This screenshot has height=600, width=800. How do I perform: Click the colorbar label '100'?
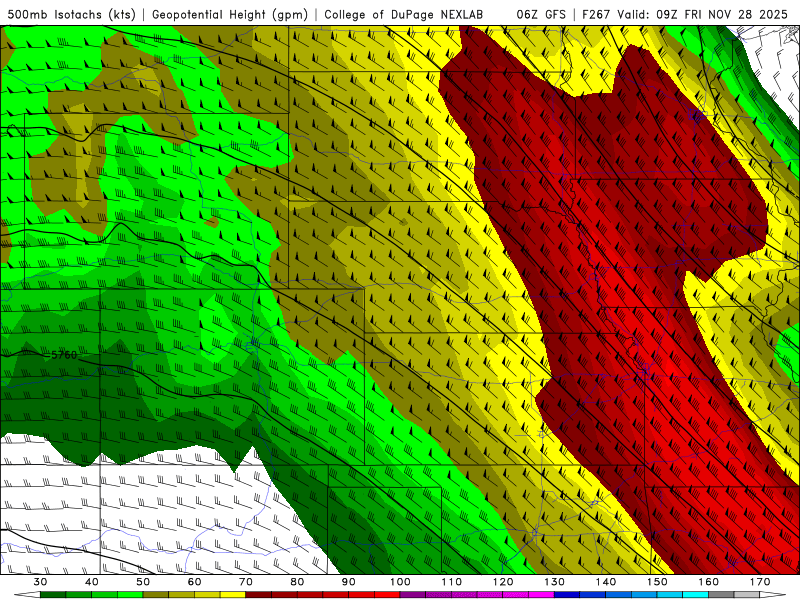point(400,582)
